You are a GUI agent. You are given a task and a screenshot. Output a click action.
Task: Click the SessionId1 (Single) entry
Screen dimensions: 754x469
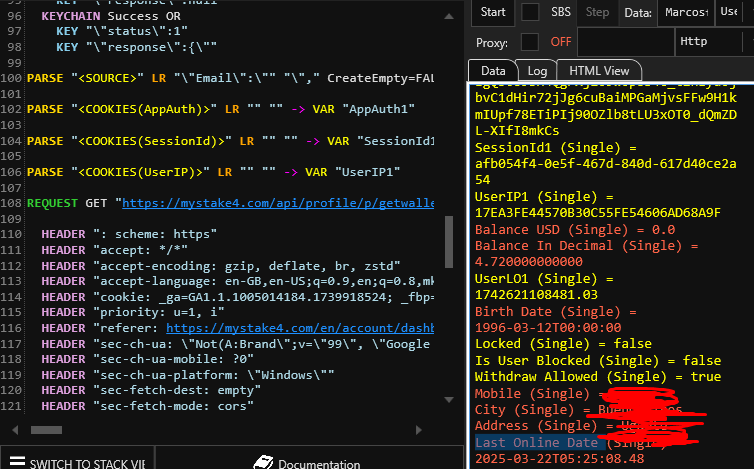(605, 164)
